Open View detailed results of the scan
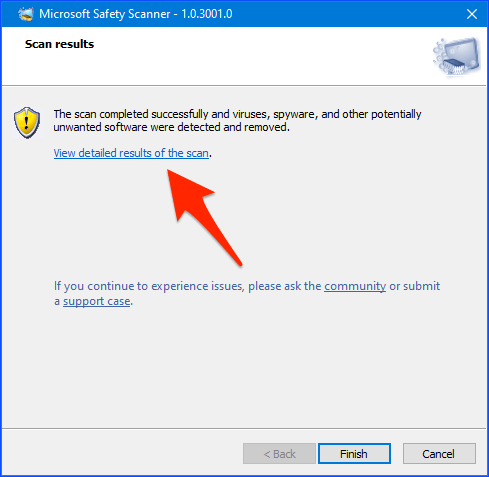This screenshot has height=477, width=489. click(x=131, y=153)
